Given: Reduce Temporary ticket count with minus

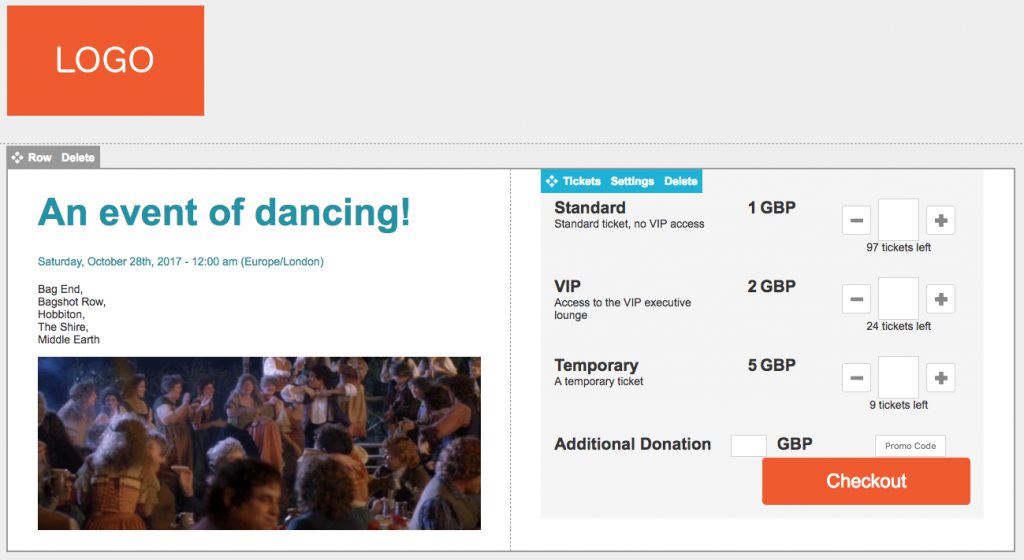Looking at the screenshot, I should 857,378.
